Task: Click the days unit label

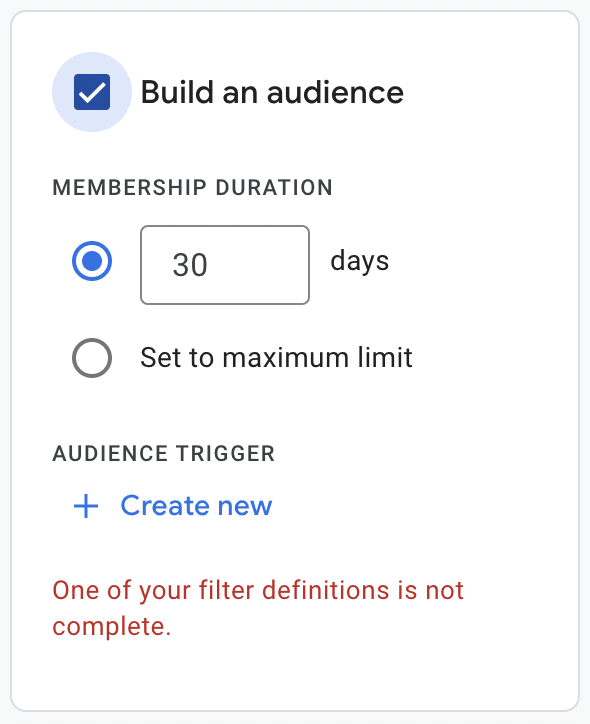Action: coord(360,261)
